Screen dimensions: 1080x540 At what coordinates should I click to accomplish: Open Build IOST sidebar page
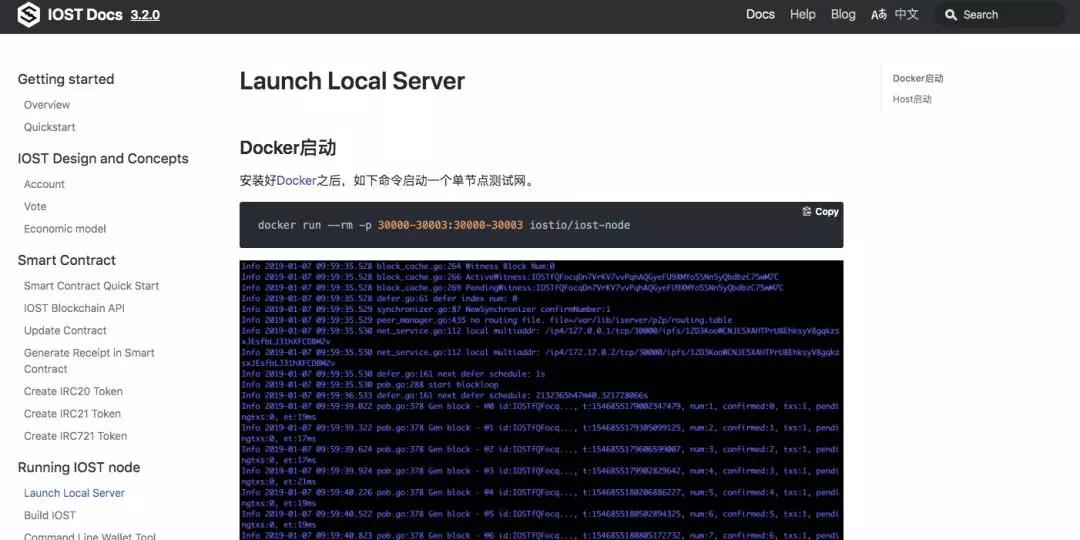[x=50, y=515]
